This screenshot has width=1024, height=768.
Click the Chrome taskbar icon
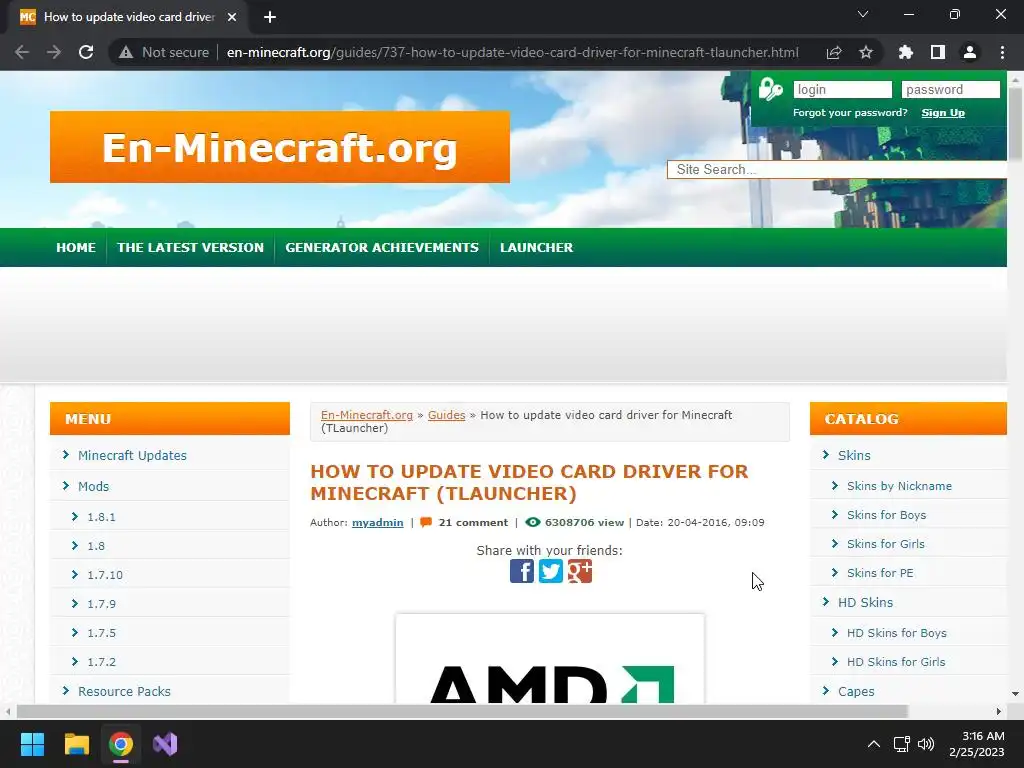(x=121, y=744)
